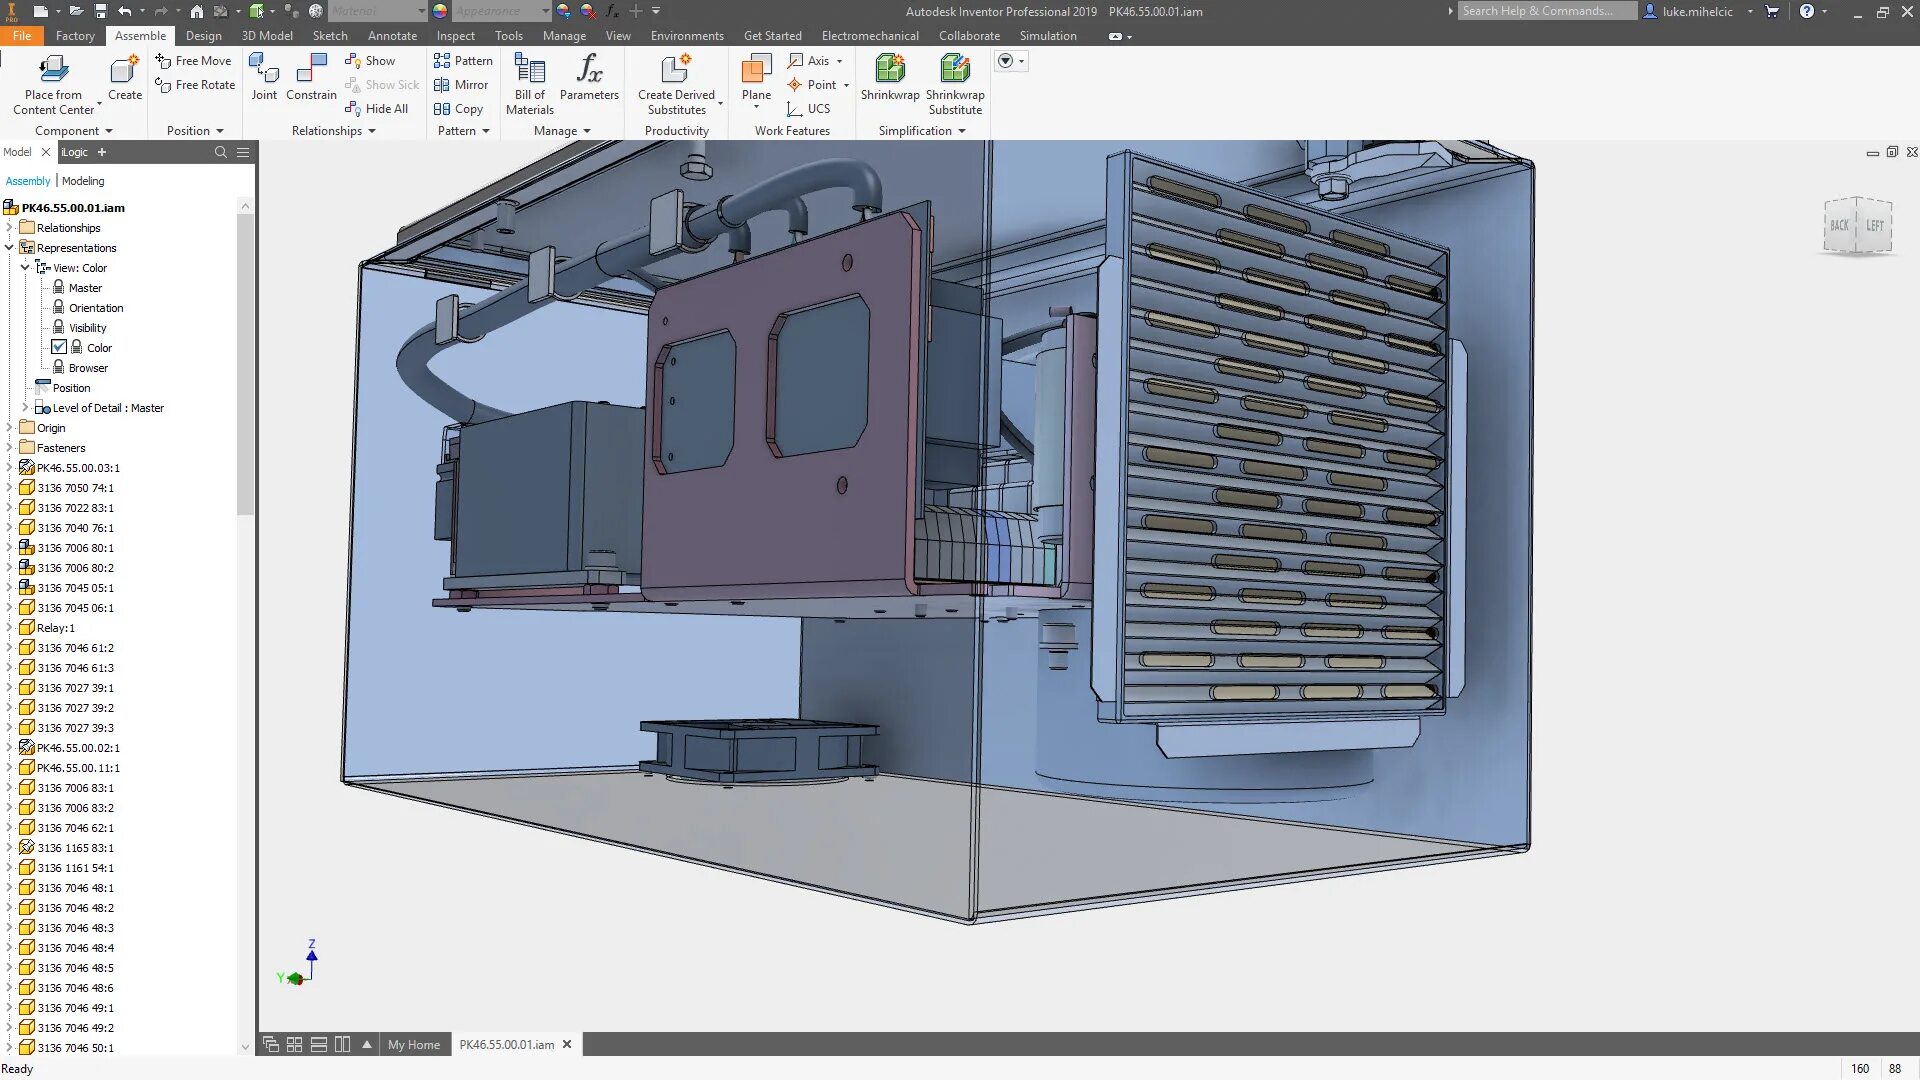1920x1080 pixels.
Task: Toggle the Color view checkbox
Action: pyautogui.click(x=59, y=347)
